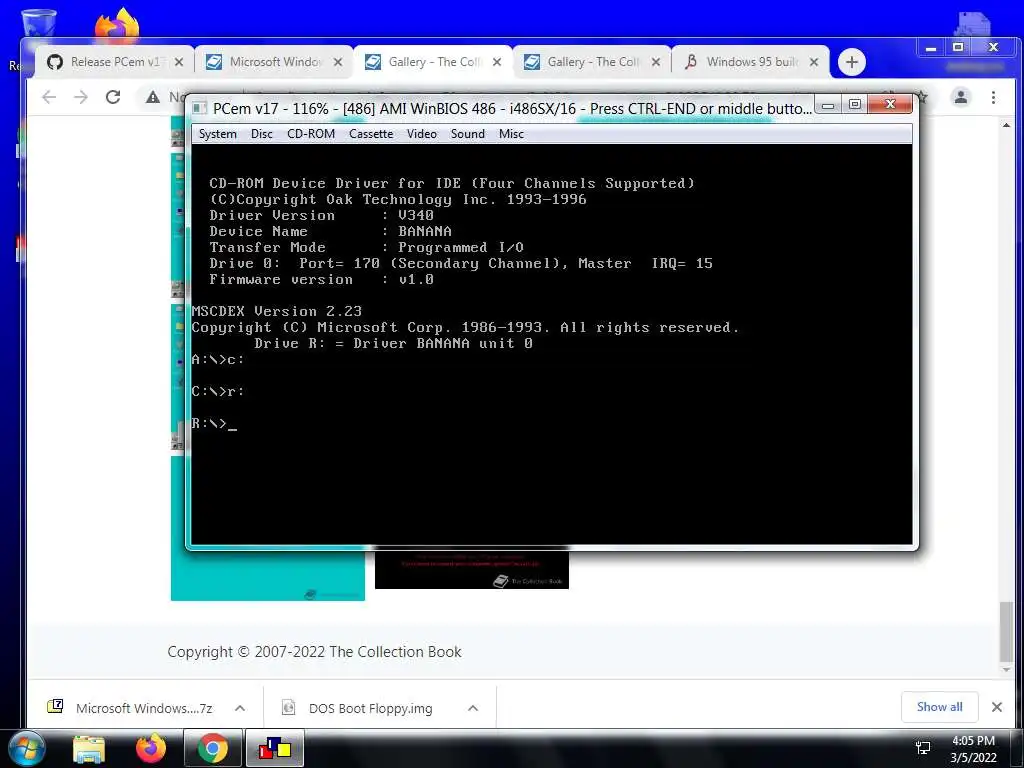Close the Microsoft Windows tab
This screenshot has width=1024, height=768.
338,62
